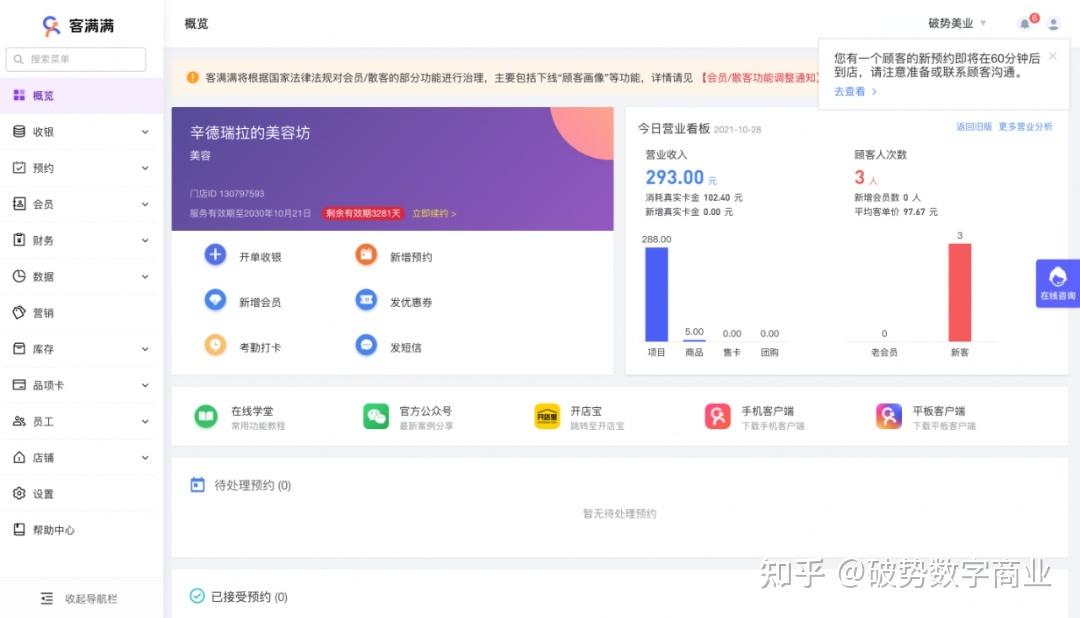Click the 发短信 SMS icon
This screenshot has height=618, width=1080.
(x=365, y=345)
